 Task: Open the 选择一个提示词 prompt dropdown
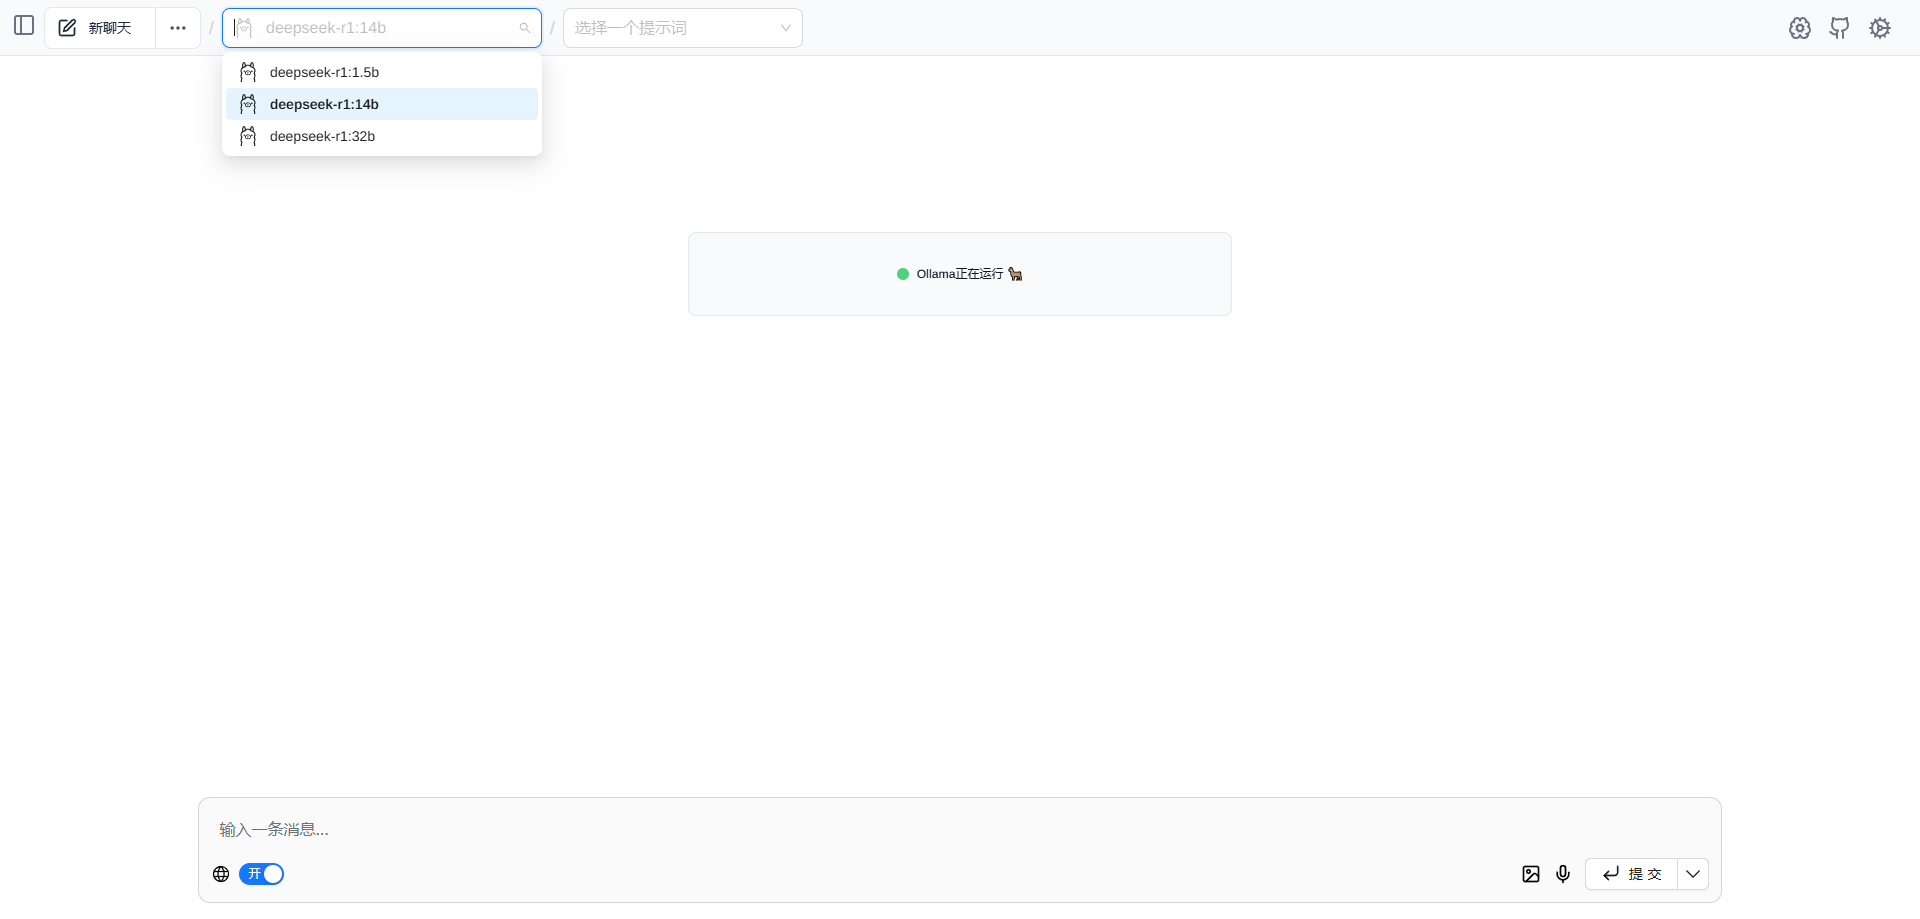point(683,28)
